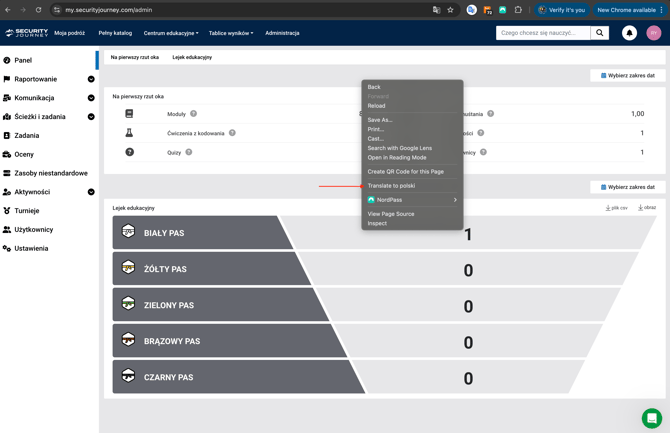Viewport: 670px width, 433px height.
Task: Click the help icon next to Ćwiczenia z kodowania
Action: click(x=232, y=133)
